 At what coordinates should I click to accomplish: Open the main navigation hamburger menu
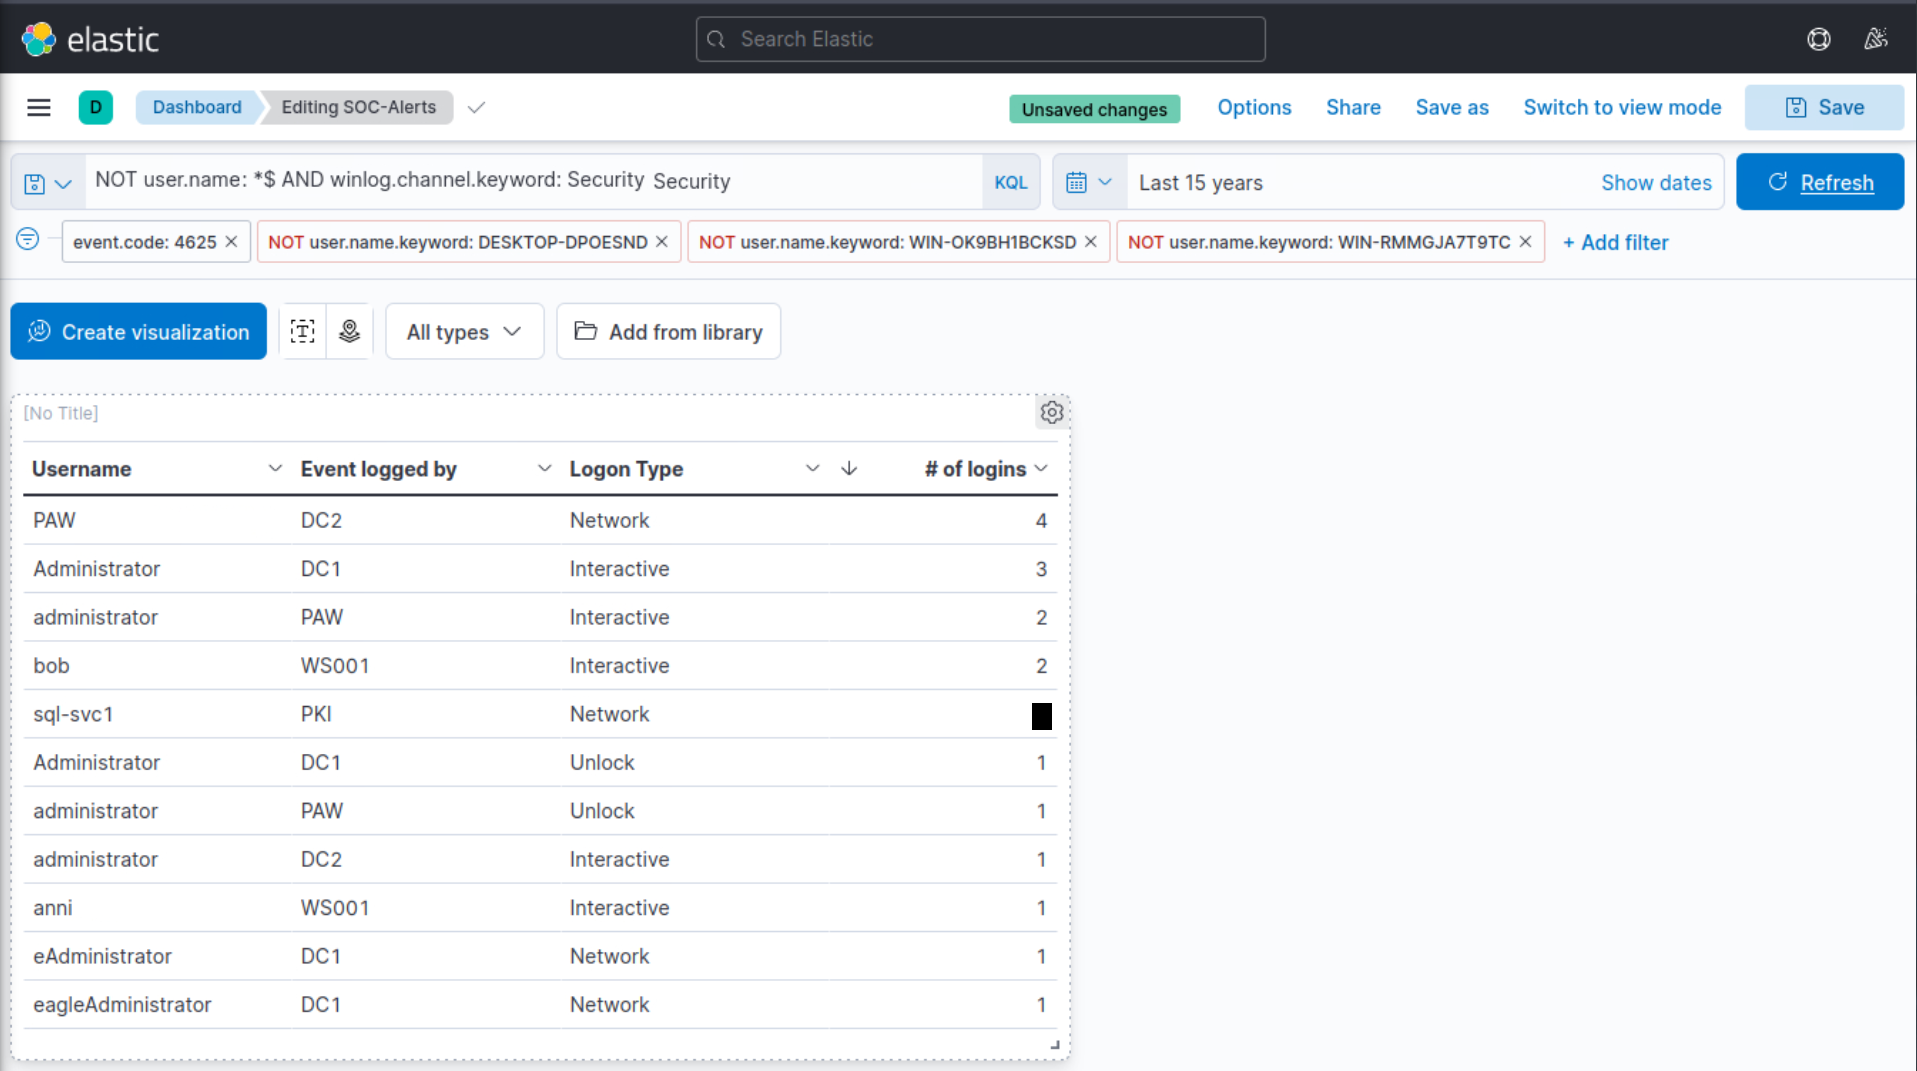click(x=39, y=107)
